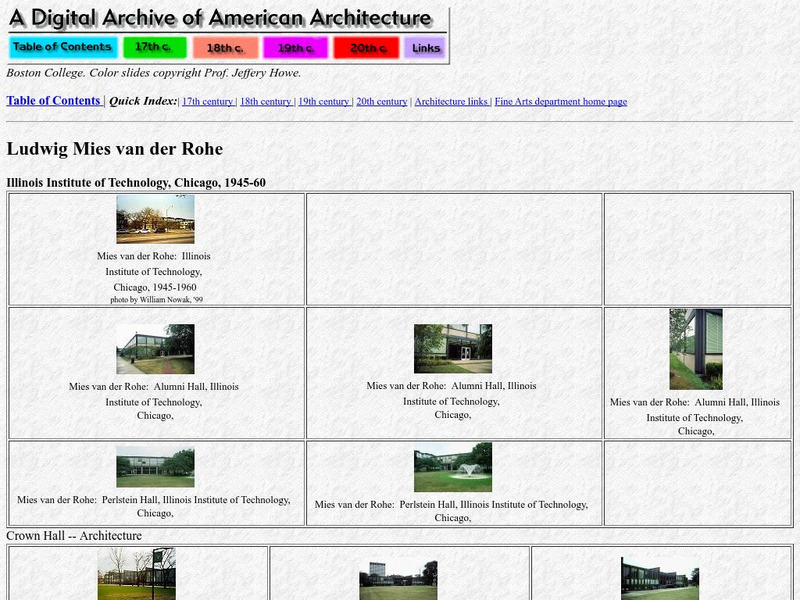Click the cyan Table of Contents banner button

(63, 47)
